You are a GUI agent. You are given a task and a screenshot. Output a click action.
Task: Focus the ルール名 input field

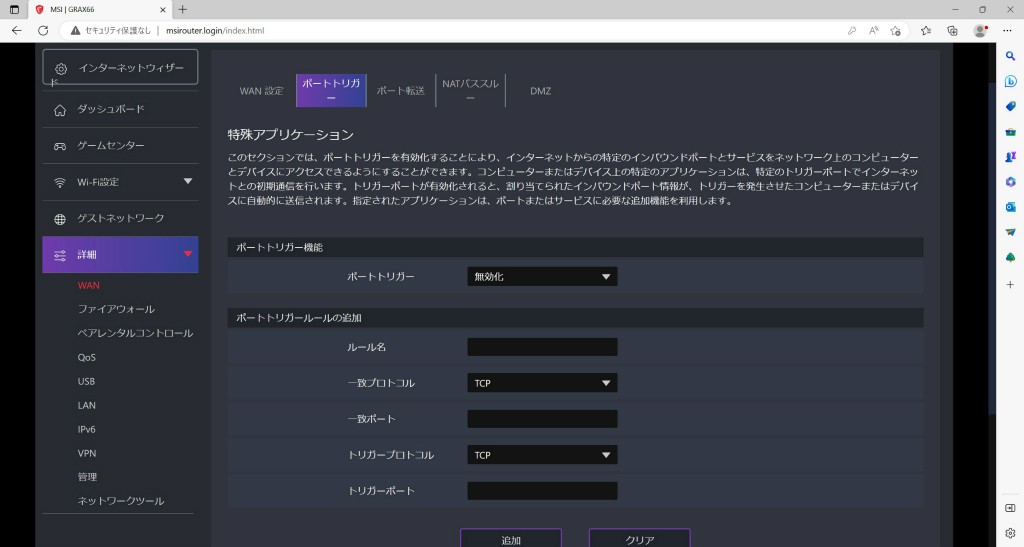point(542,347)
